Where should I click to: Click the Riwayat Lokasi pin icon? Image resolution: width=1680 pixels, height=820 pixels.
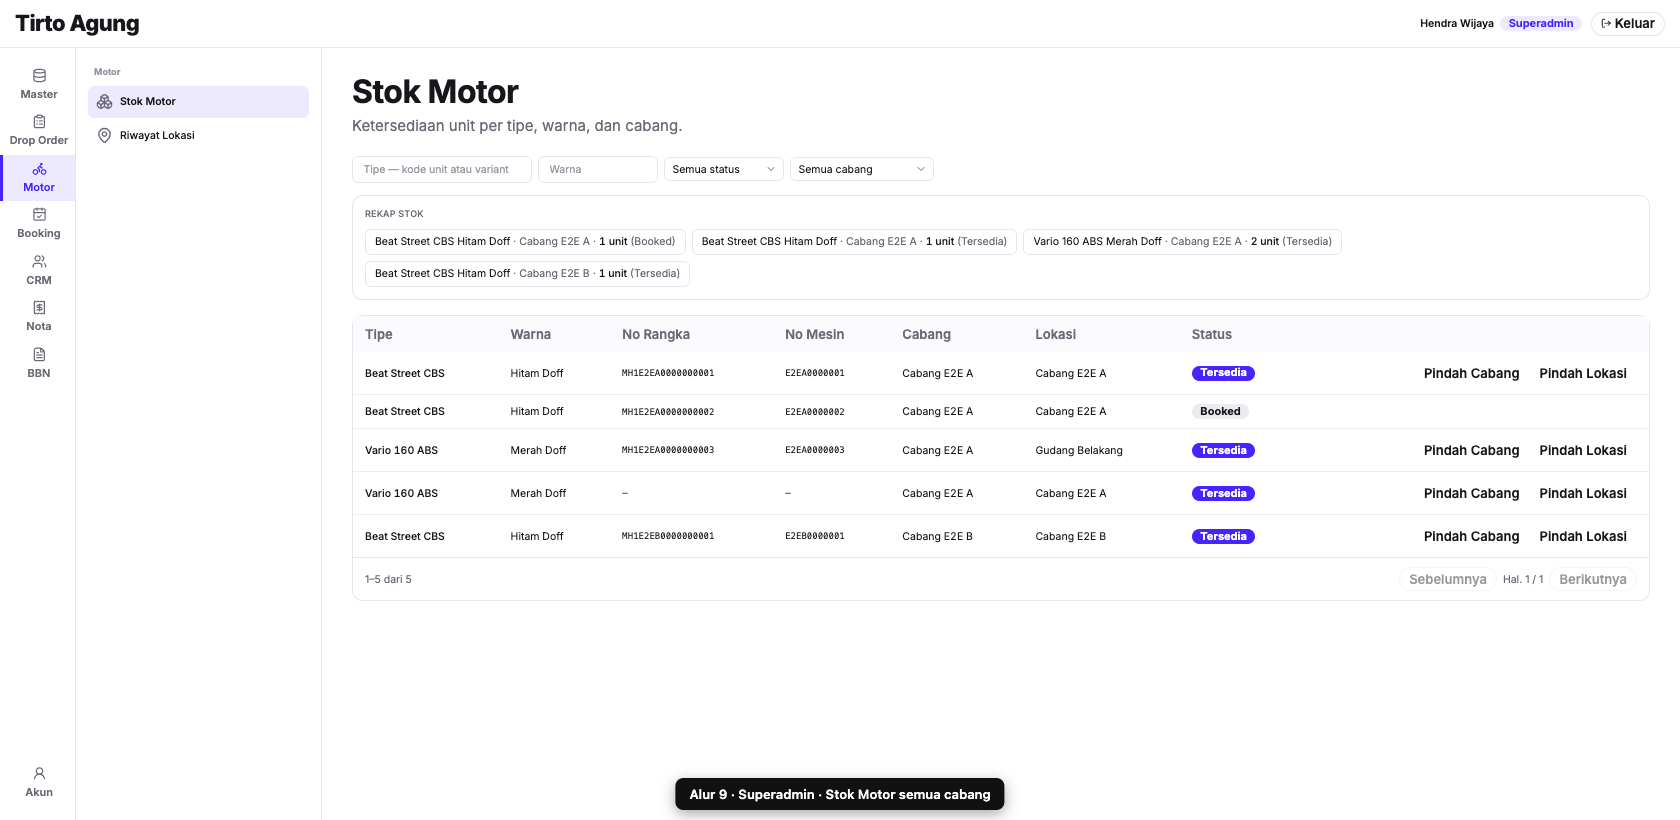pos(104,136)
